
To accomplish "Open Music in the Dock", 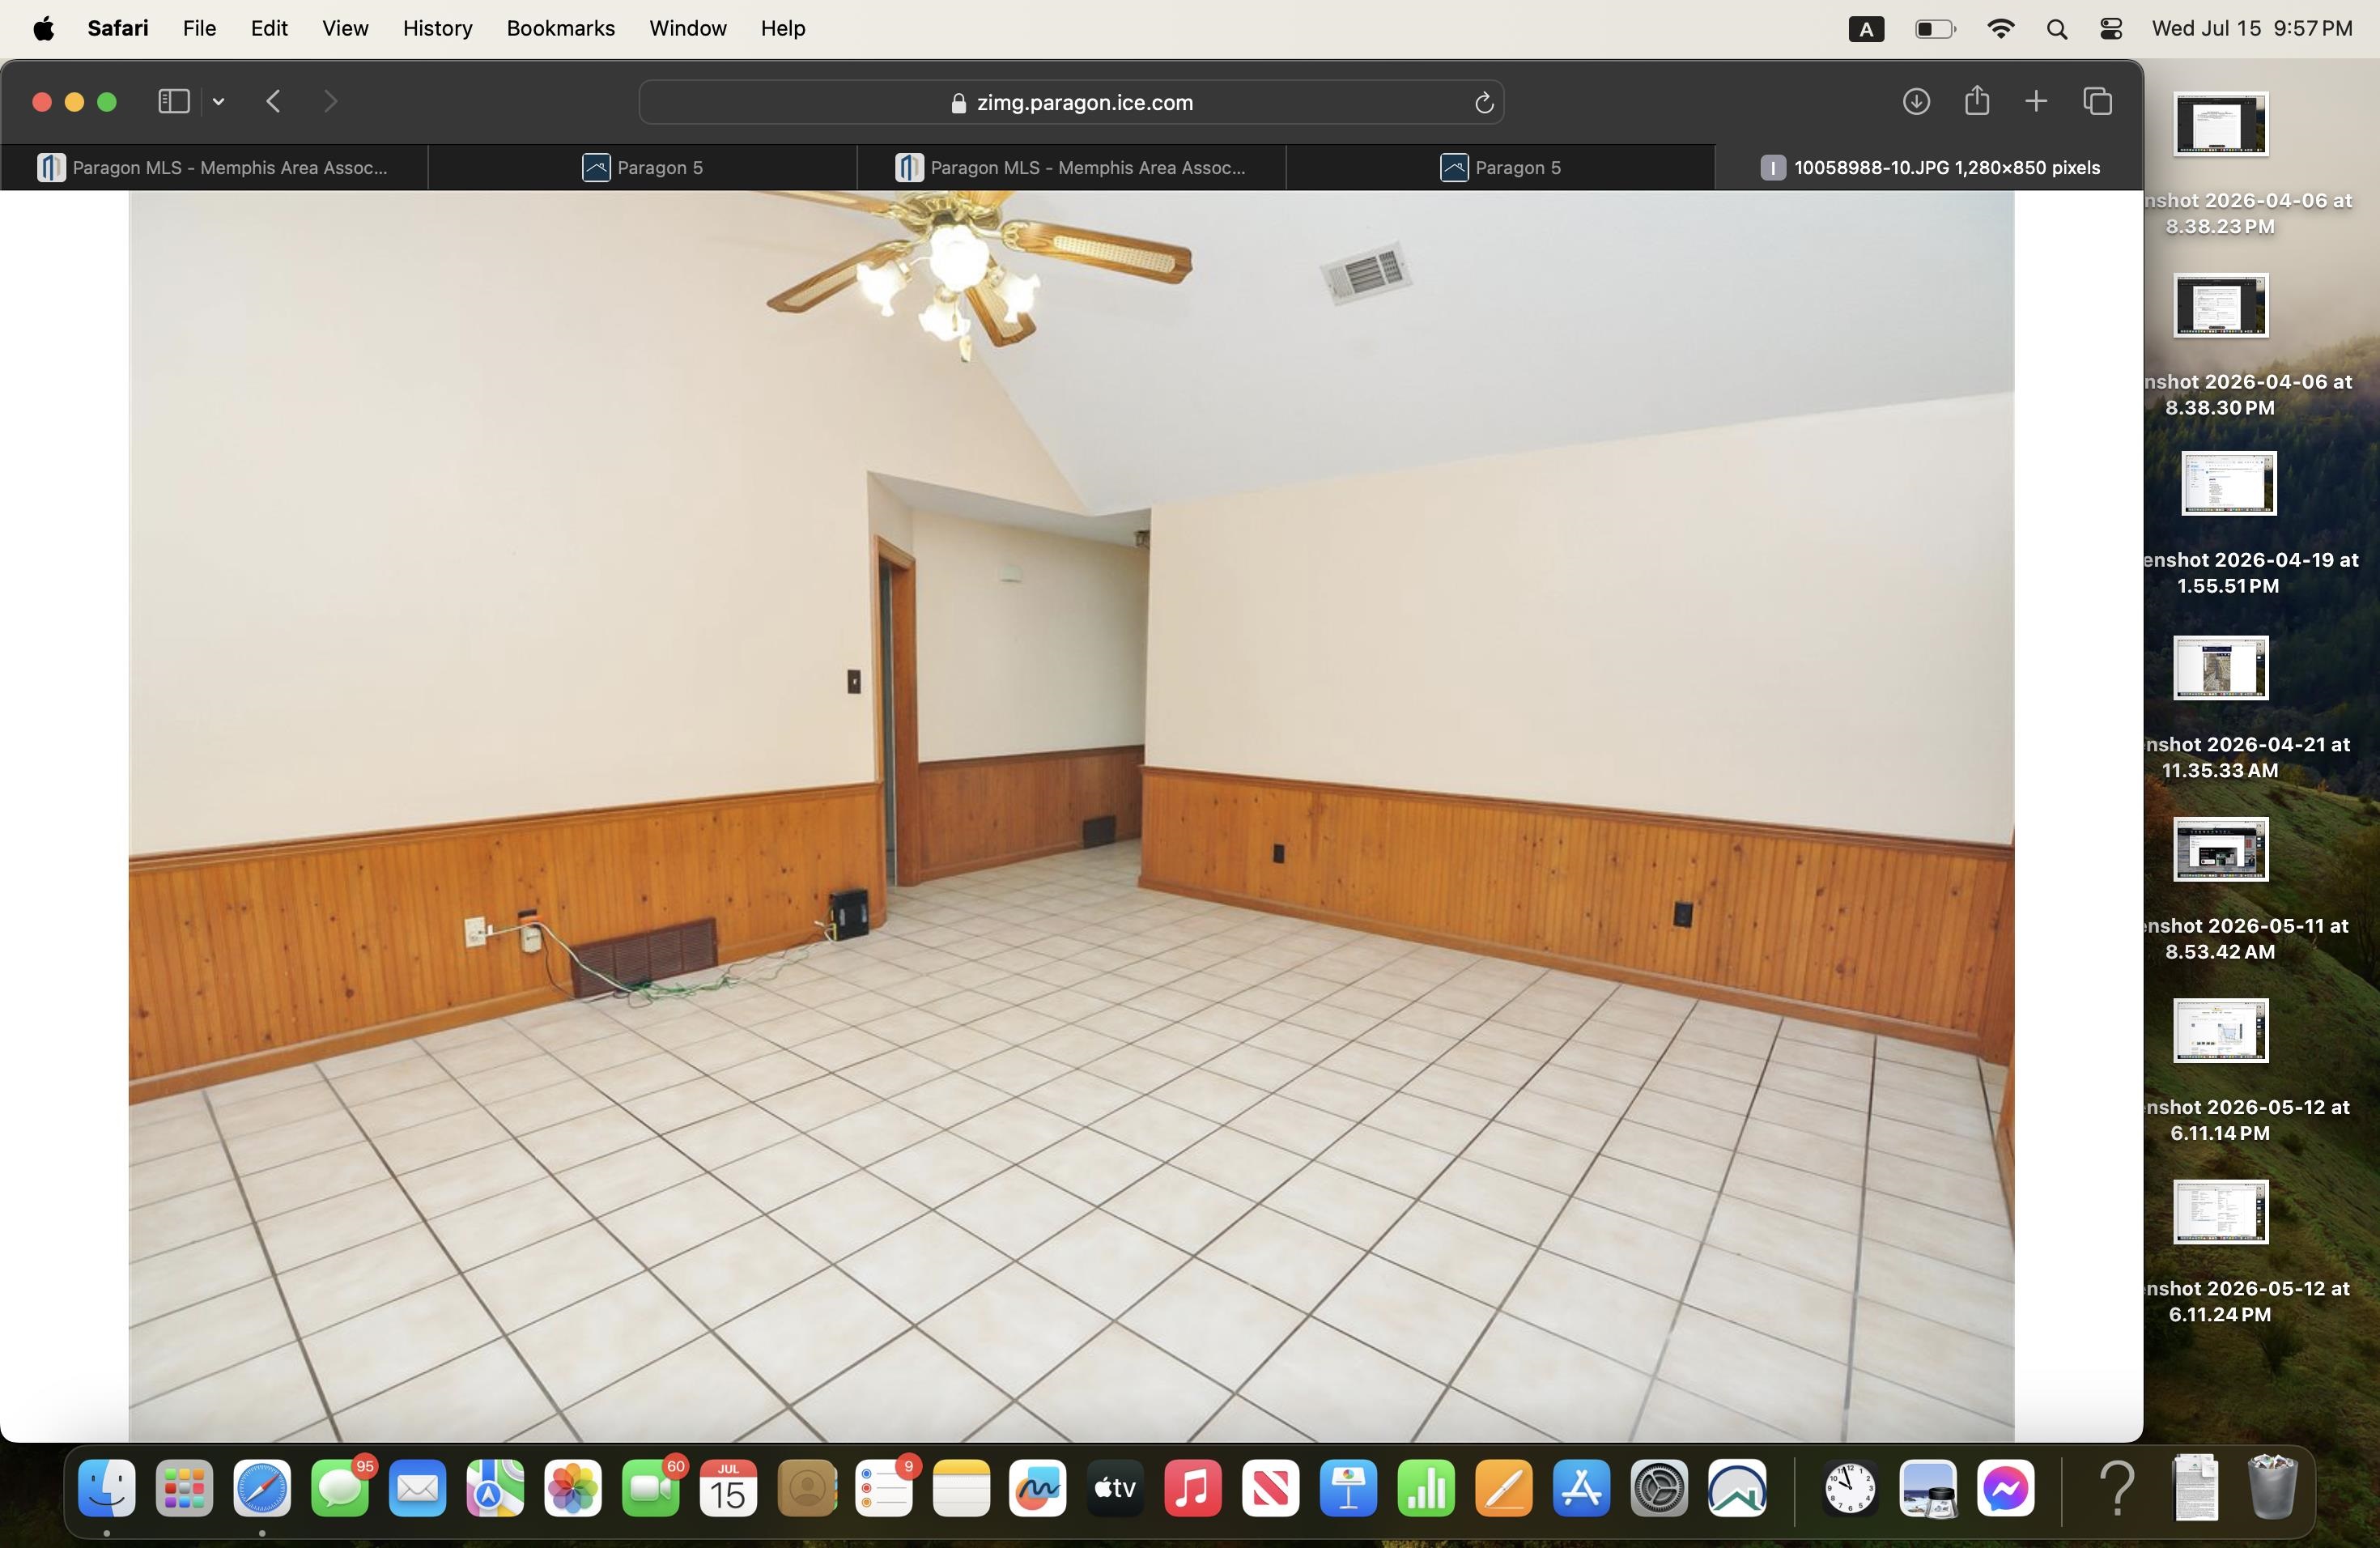I will coord(1193,1489).
